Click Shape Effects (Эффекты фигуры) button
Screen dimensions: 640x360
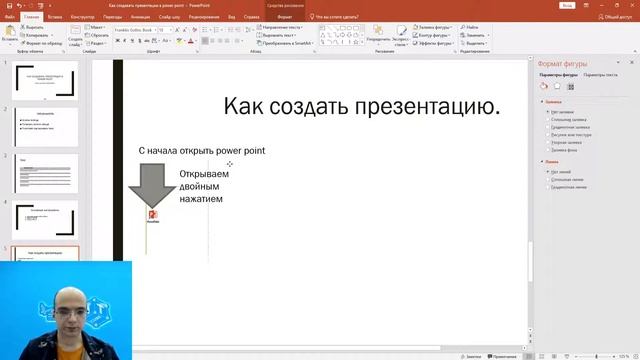(433, 43)
